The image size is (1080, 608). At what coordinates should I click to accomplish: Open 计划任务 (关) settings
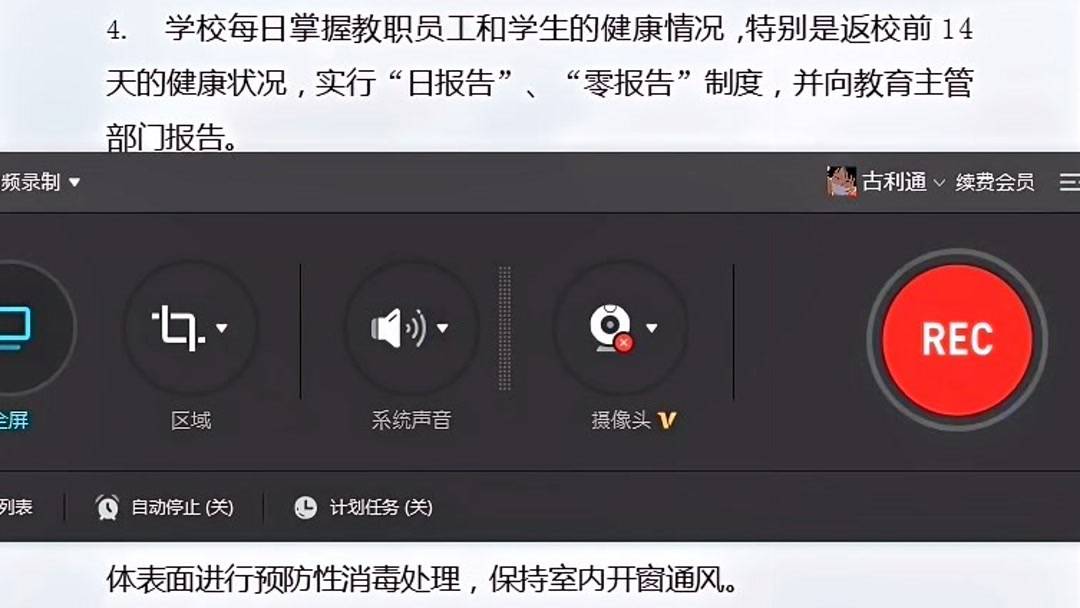[381, 507]
